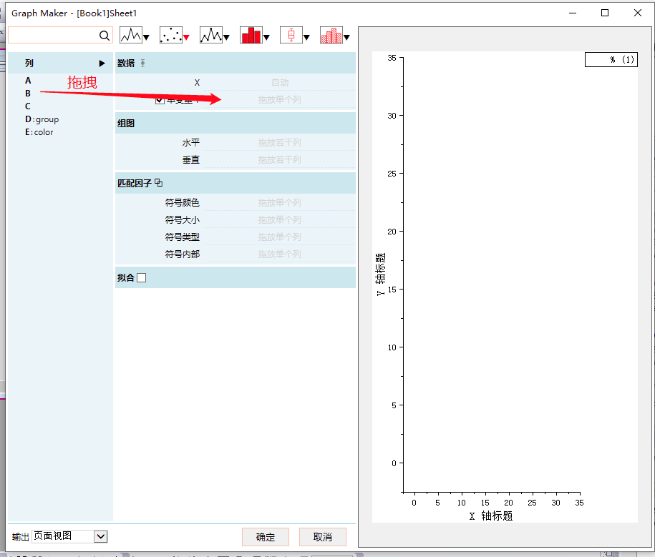Viewport: 655px width, 557px height.
Task: Click the 符号类型 drop field
Action: (279, 237)
